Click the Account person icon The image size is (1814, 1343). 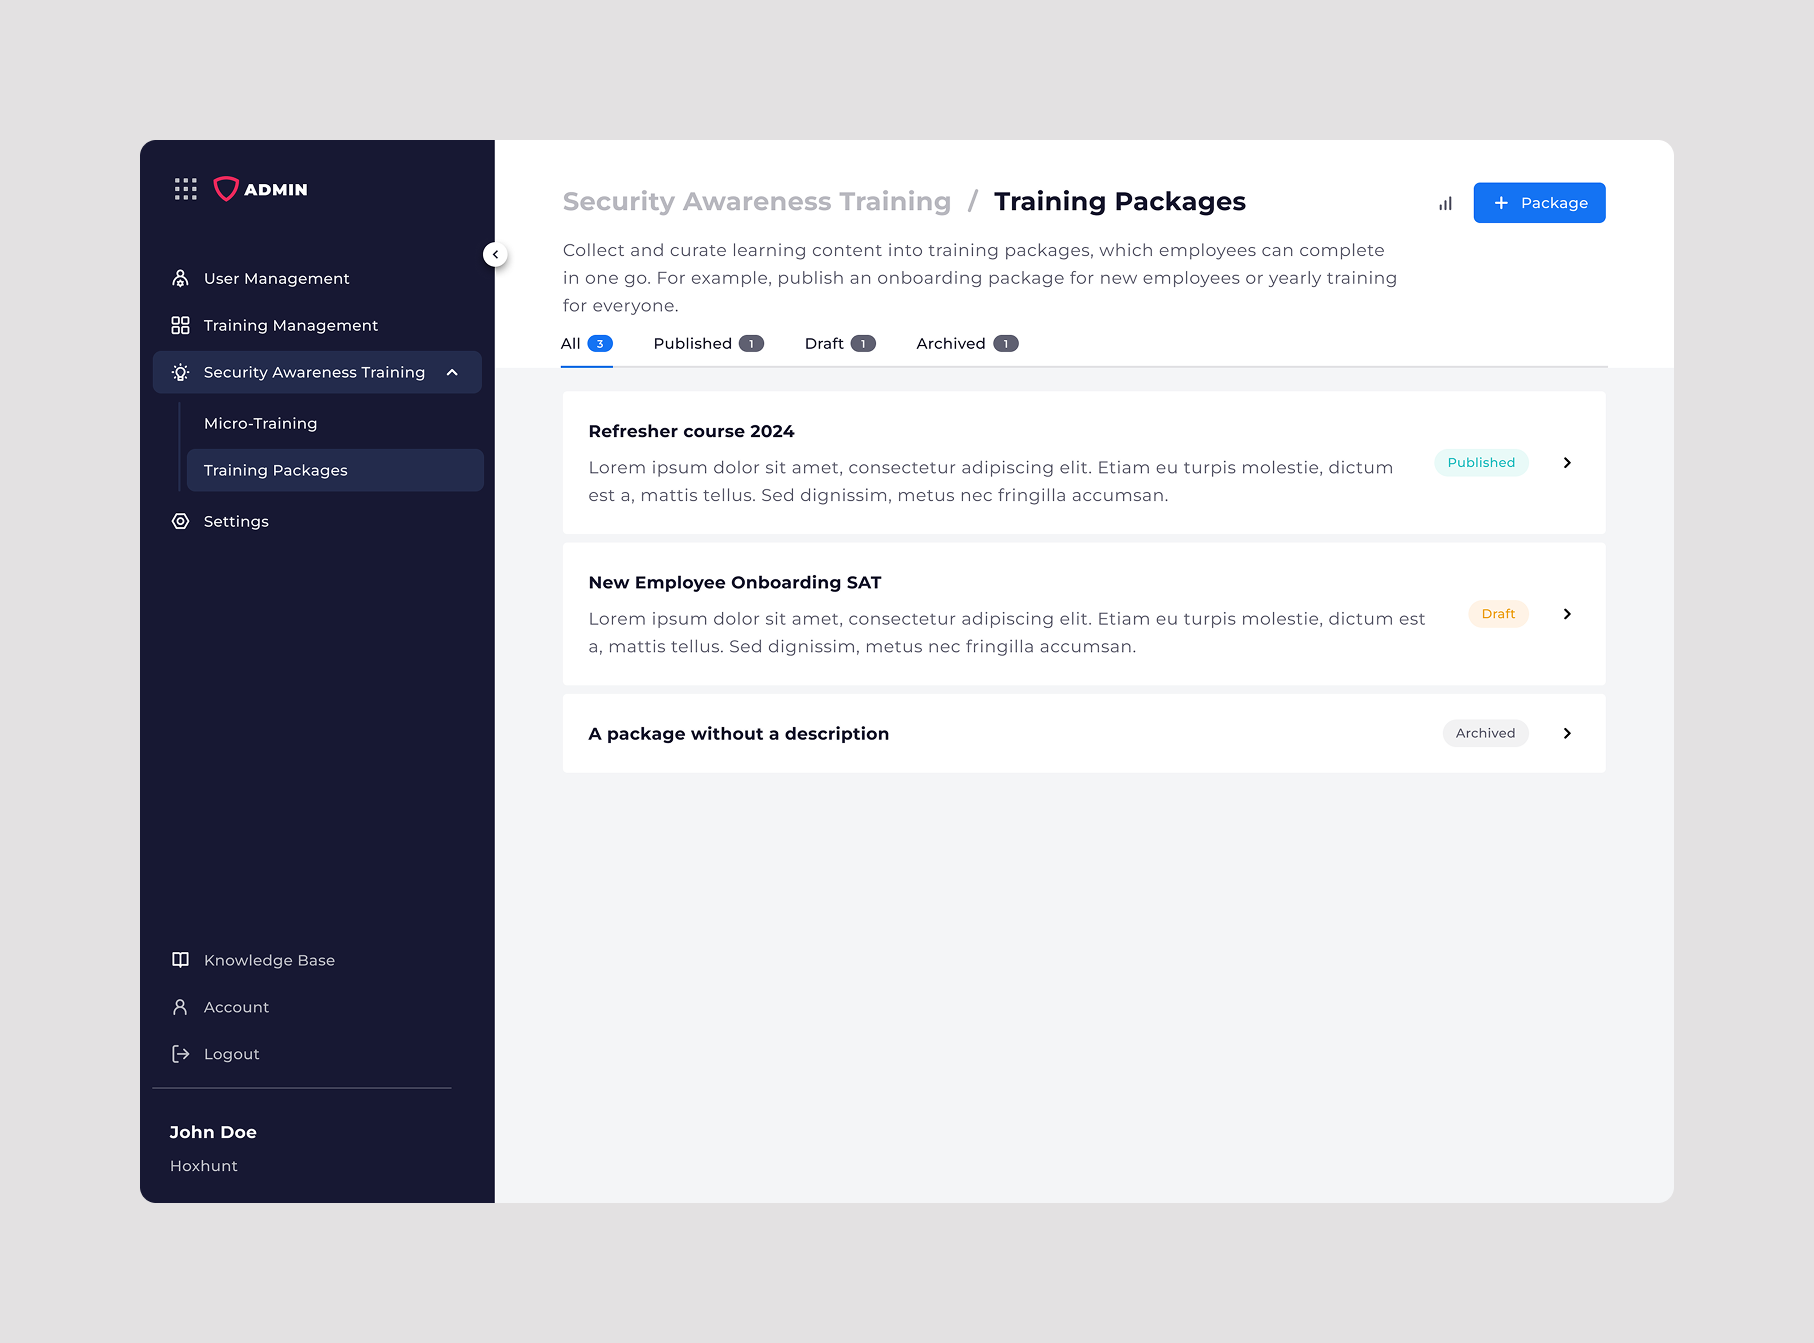180,1007
